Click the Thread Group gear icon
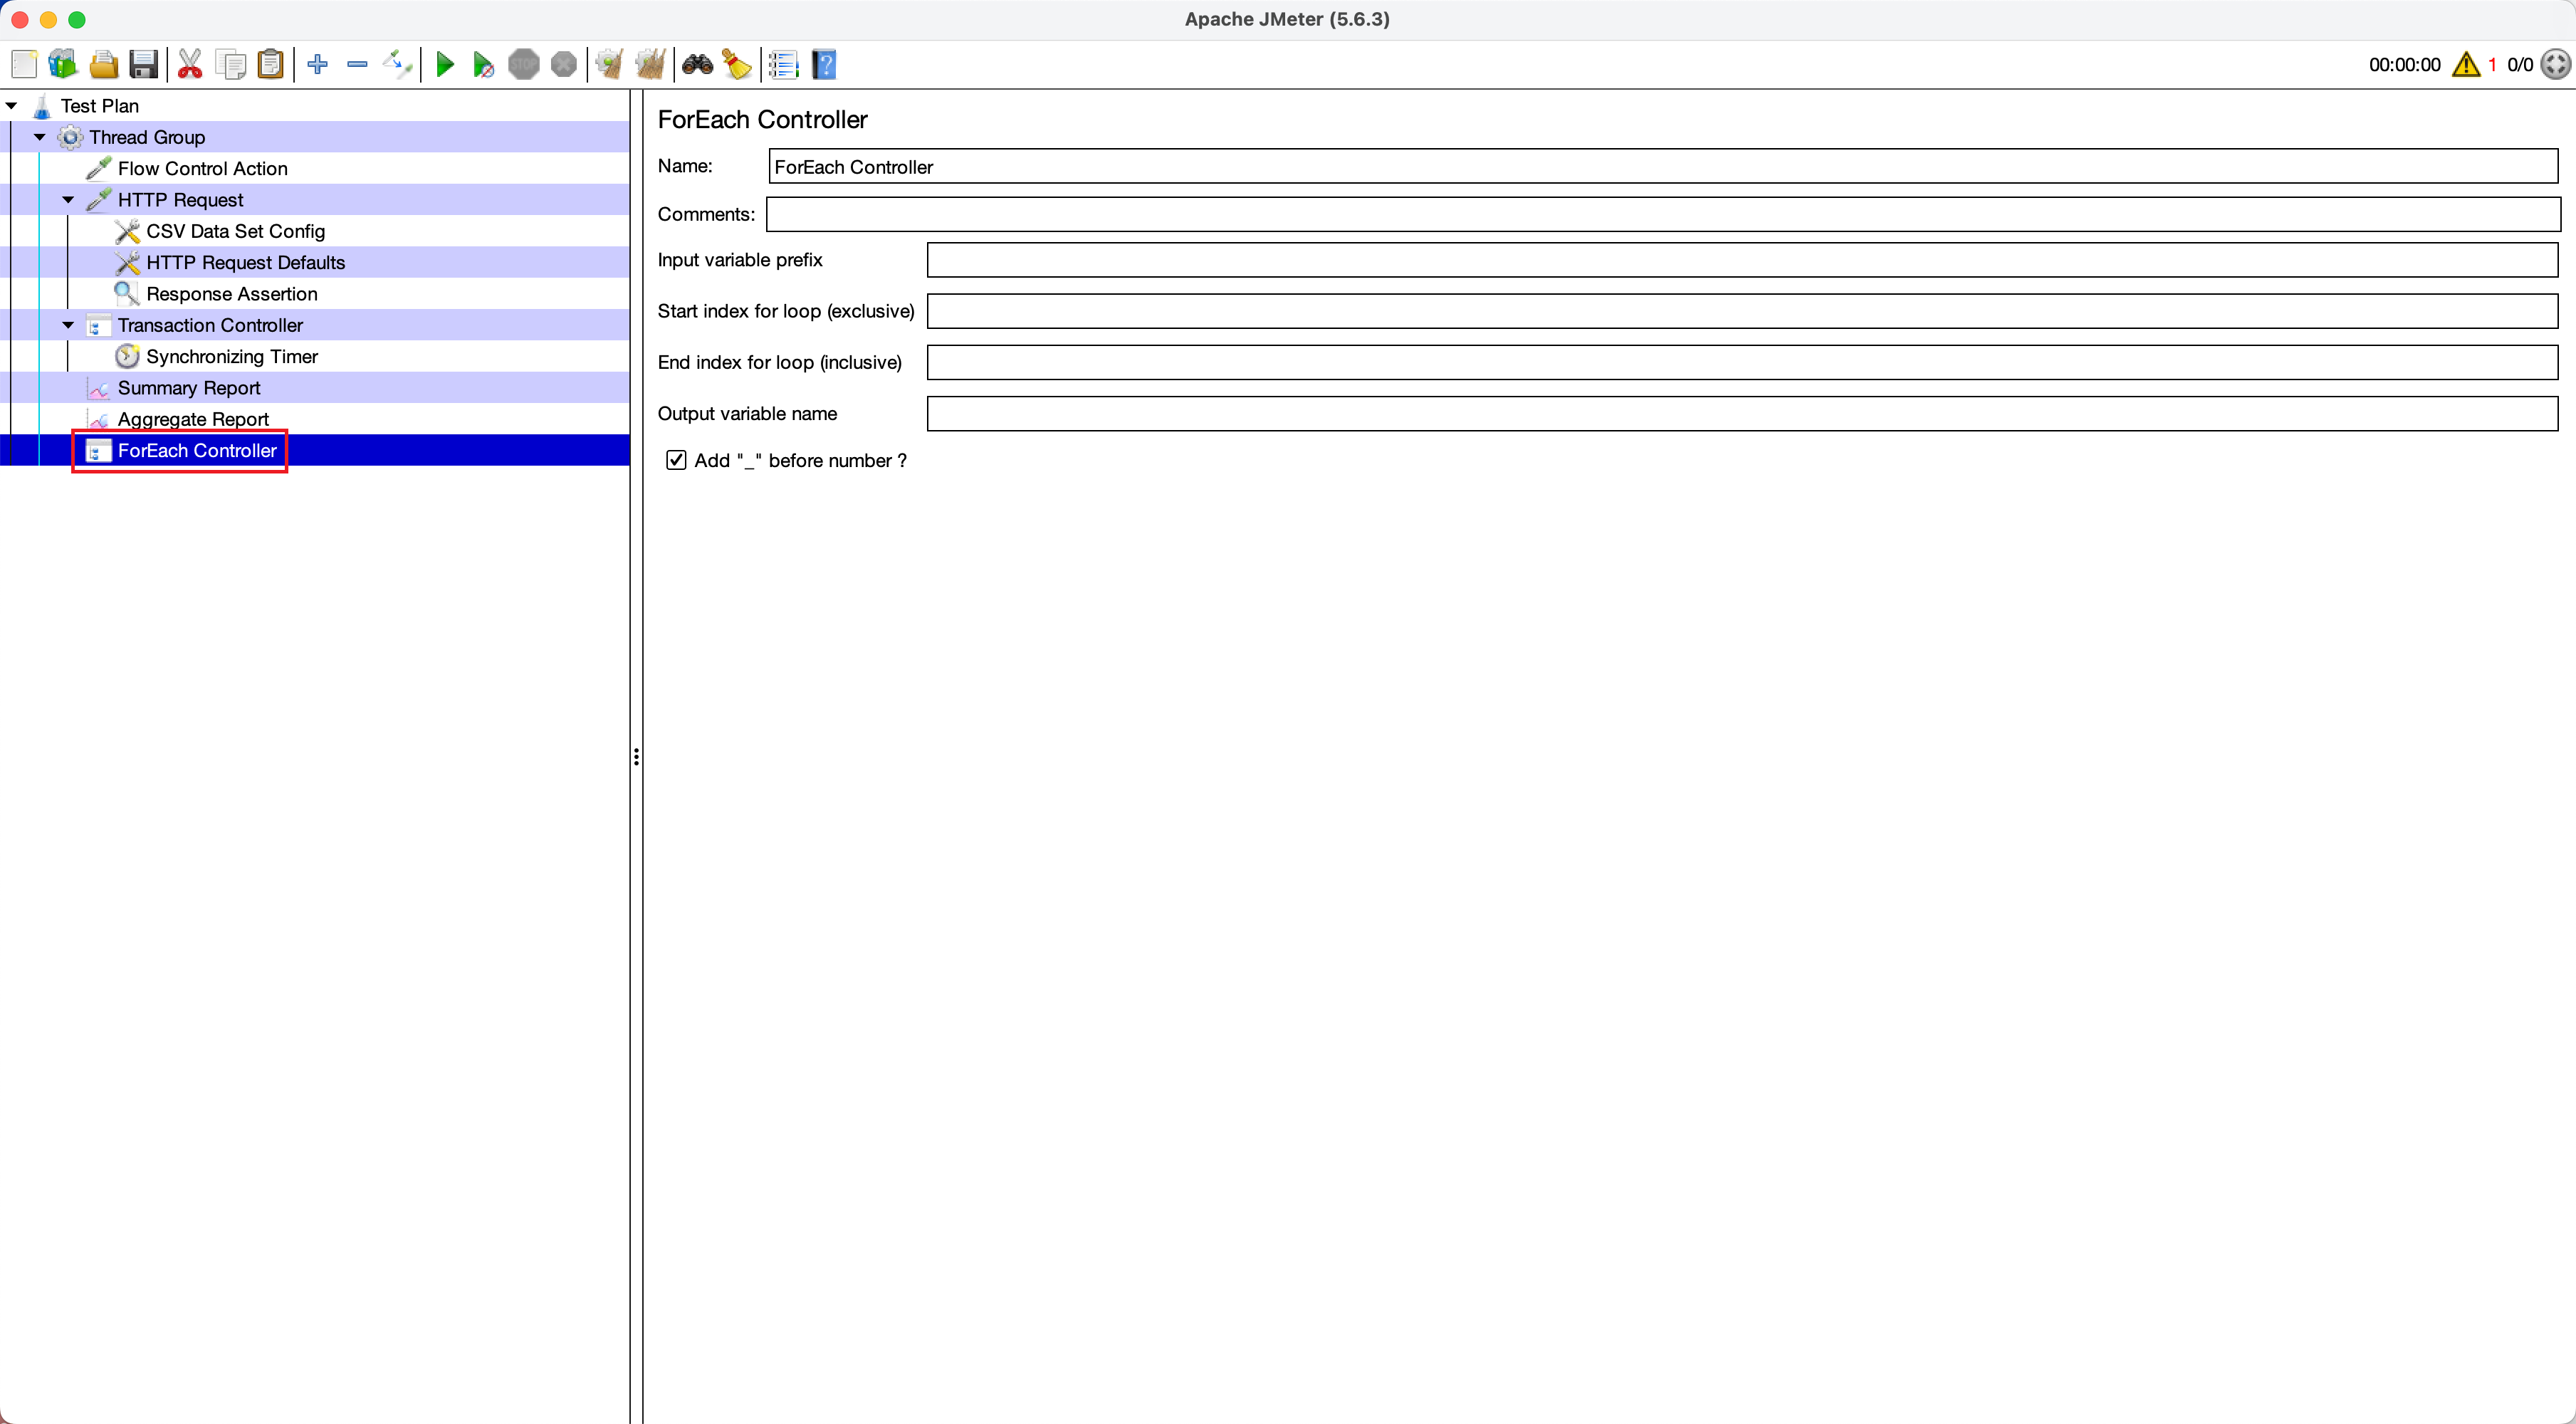The width and height of the screenshot is (2576, 1424). [70, 137]
